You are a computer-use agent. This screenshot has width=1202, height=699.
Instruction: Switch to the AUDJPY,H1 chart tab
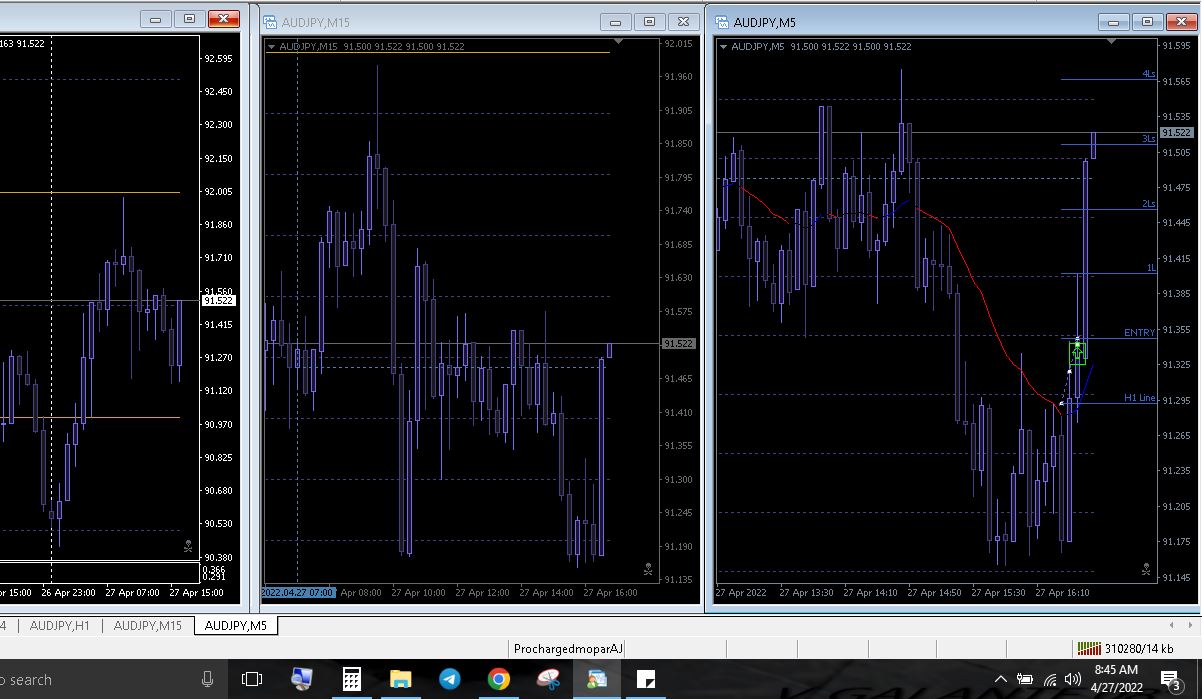pyautogui.click(x=59, y=626)
